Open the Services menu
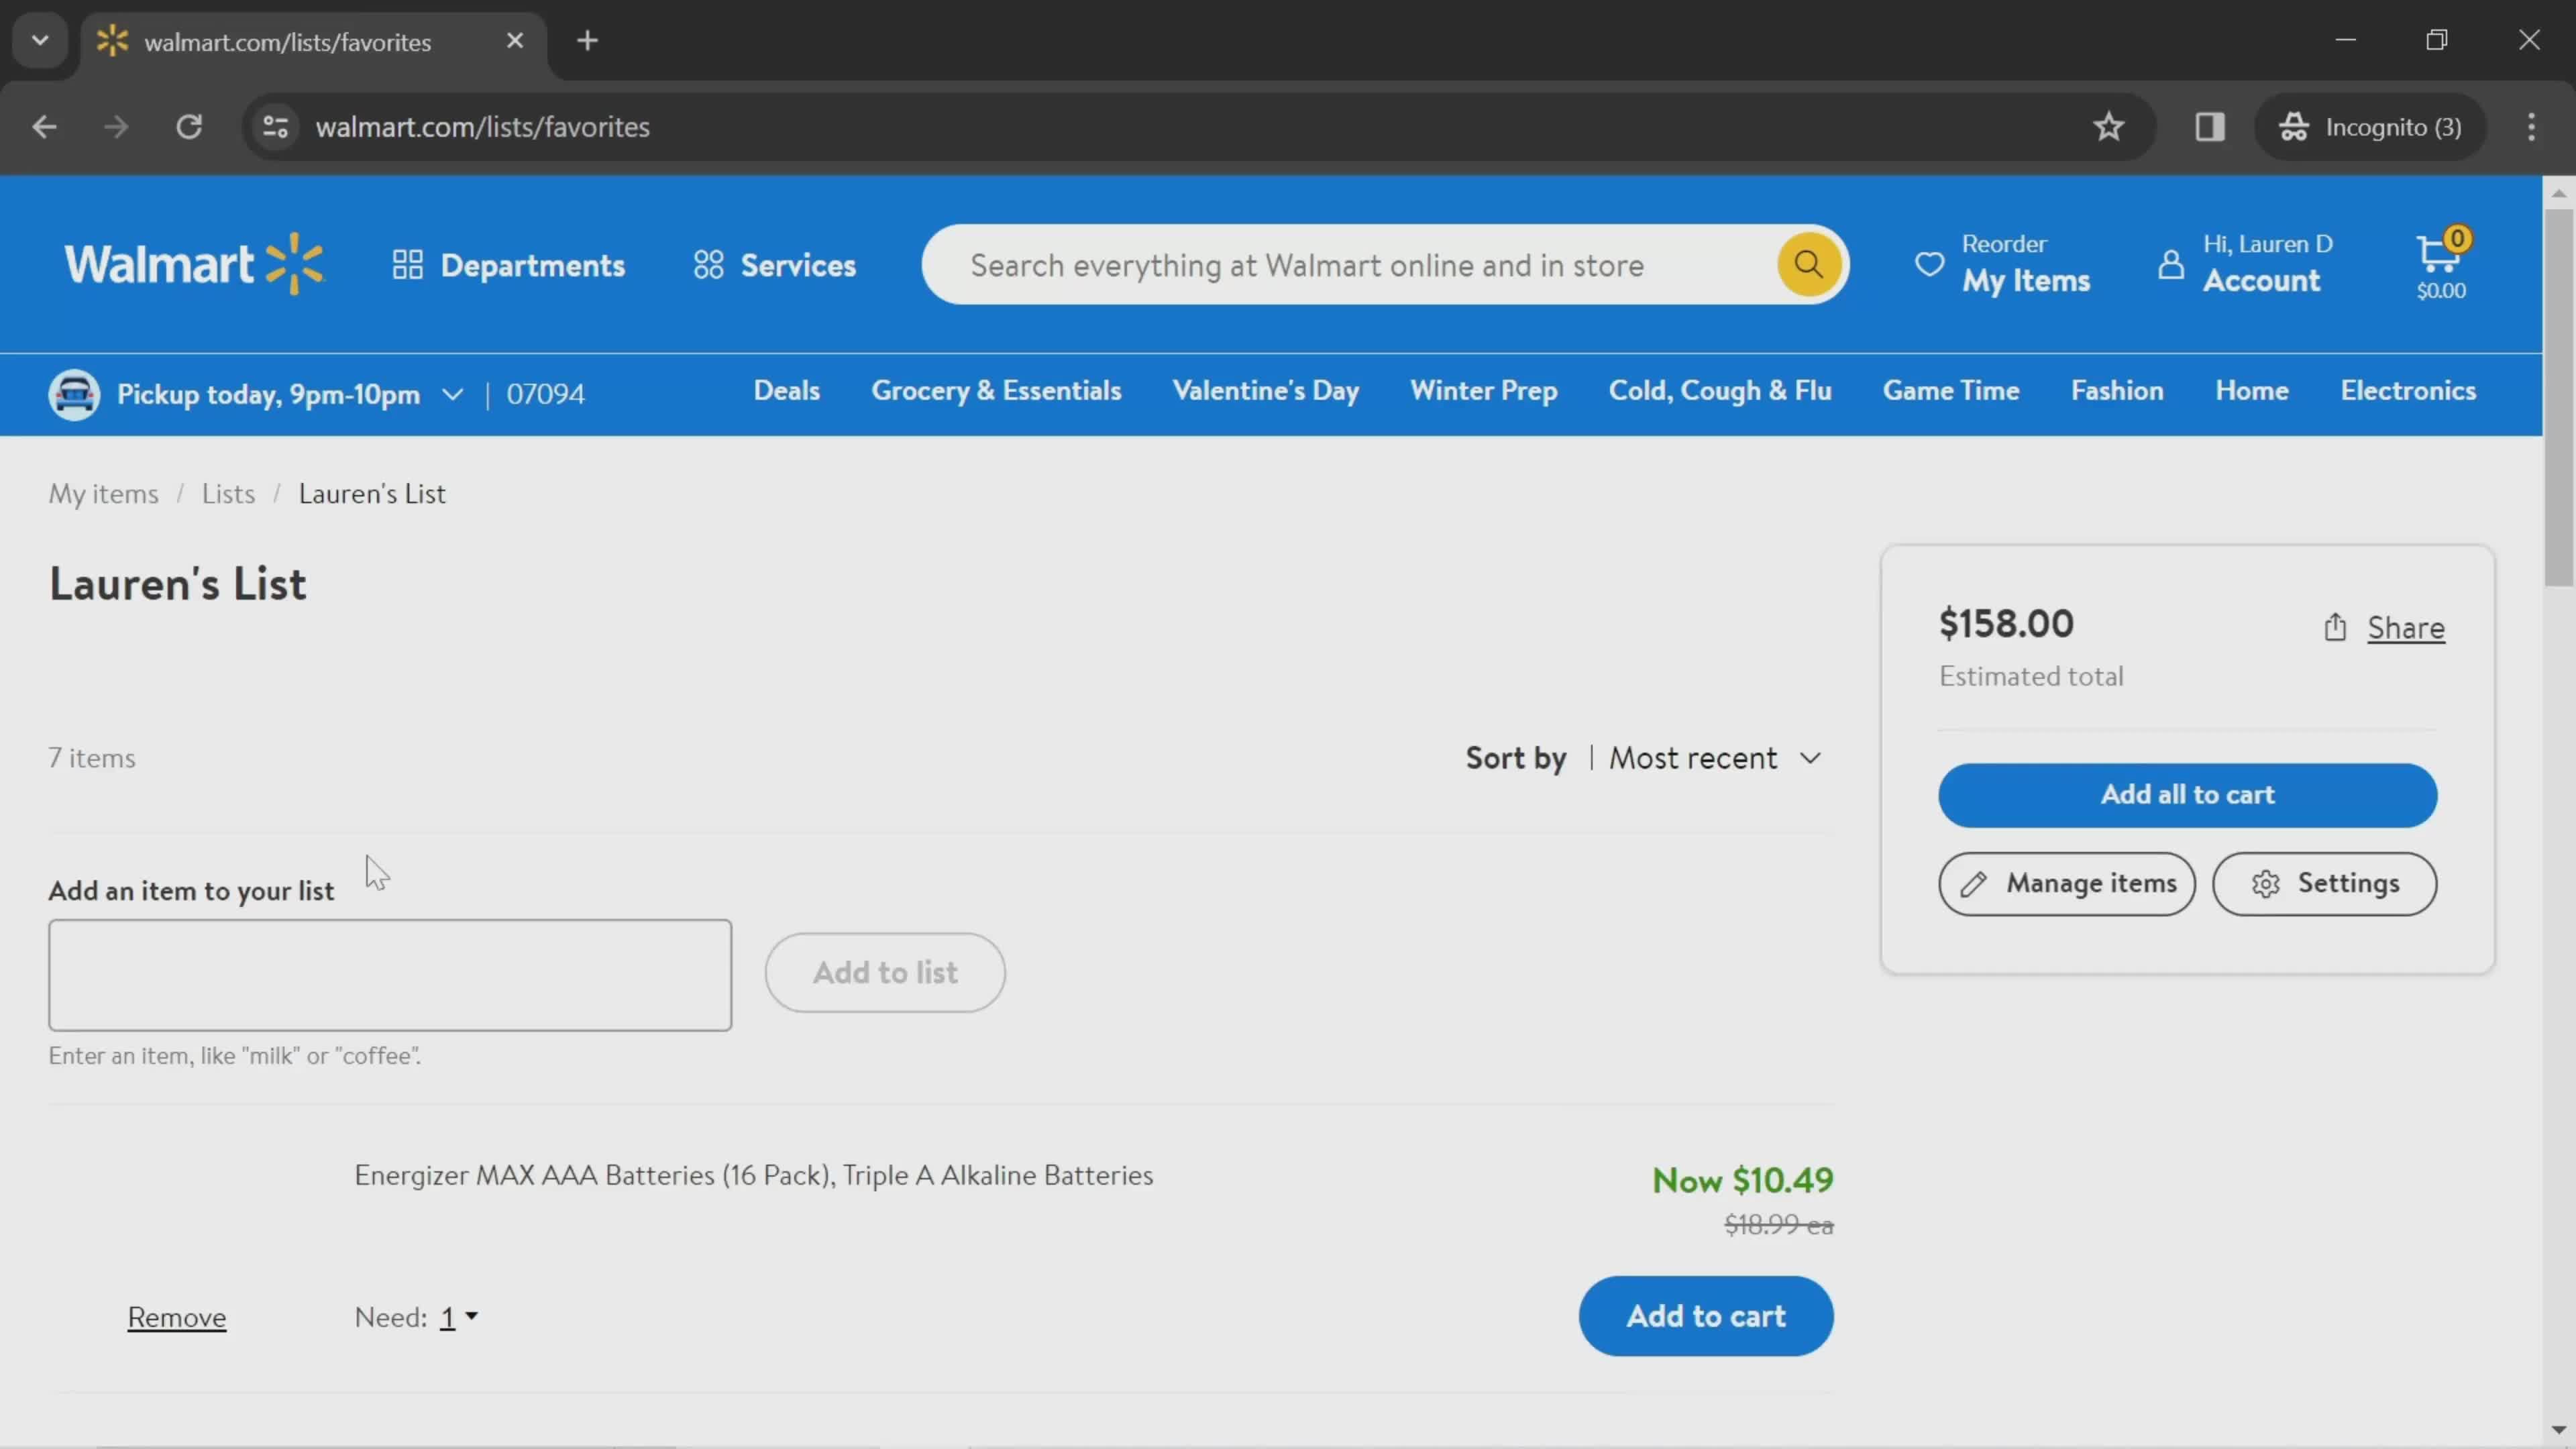 point(775,265)
